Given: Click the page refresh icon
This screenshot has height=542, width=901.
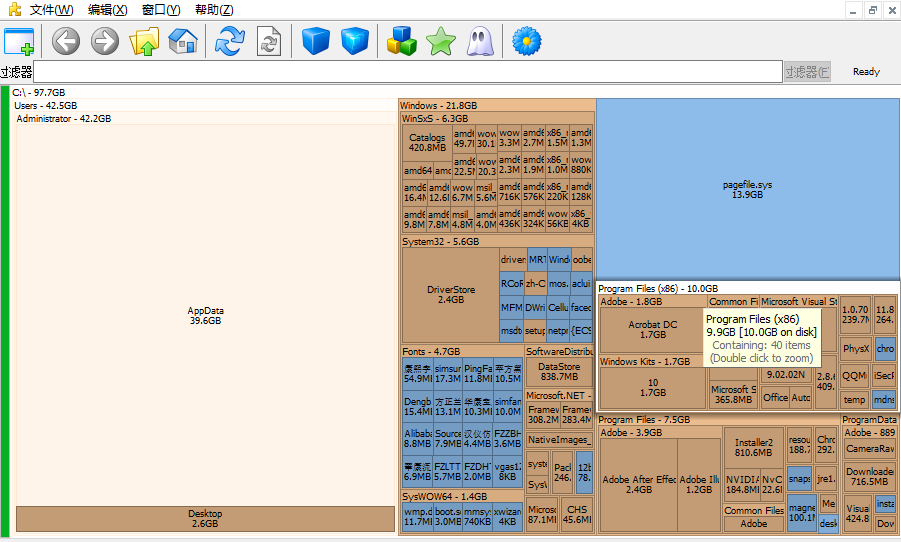Looking at the screenshot, I should [x=268, y=41].
